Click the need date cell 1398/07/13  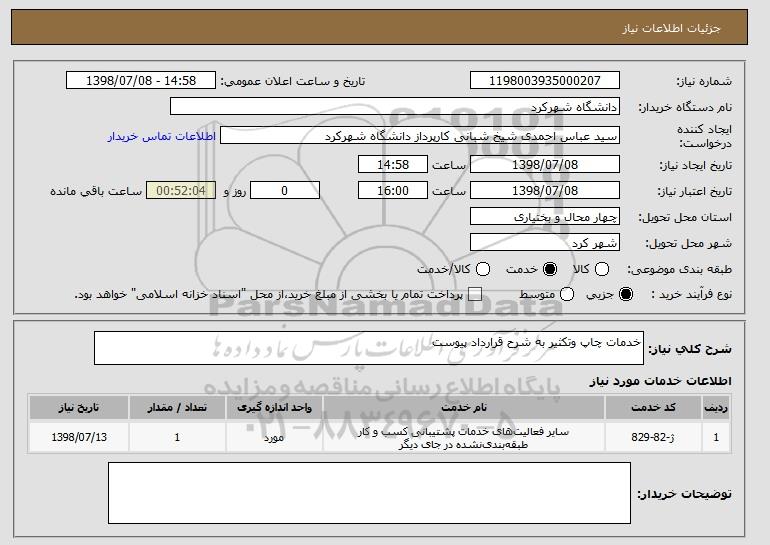tap(79, 437)
